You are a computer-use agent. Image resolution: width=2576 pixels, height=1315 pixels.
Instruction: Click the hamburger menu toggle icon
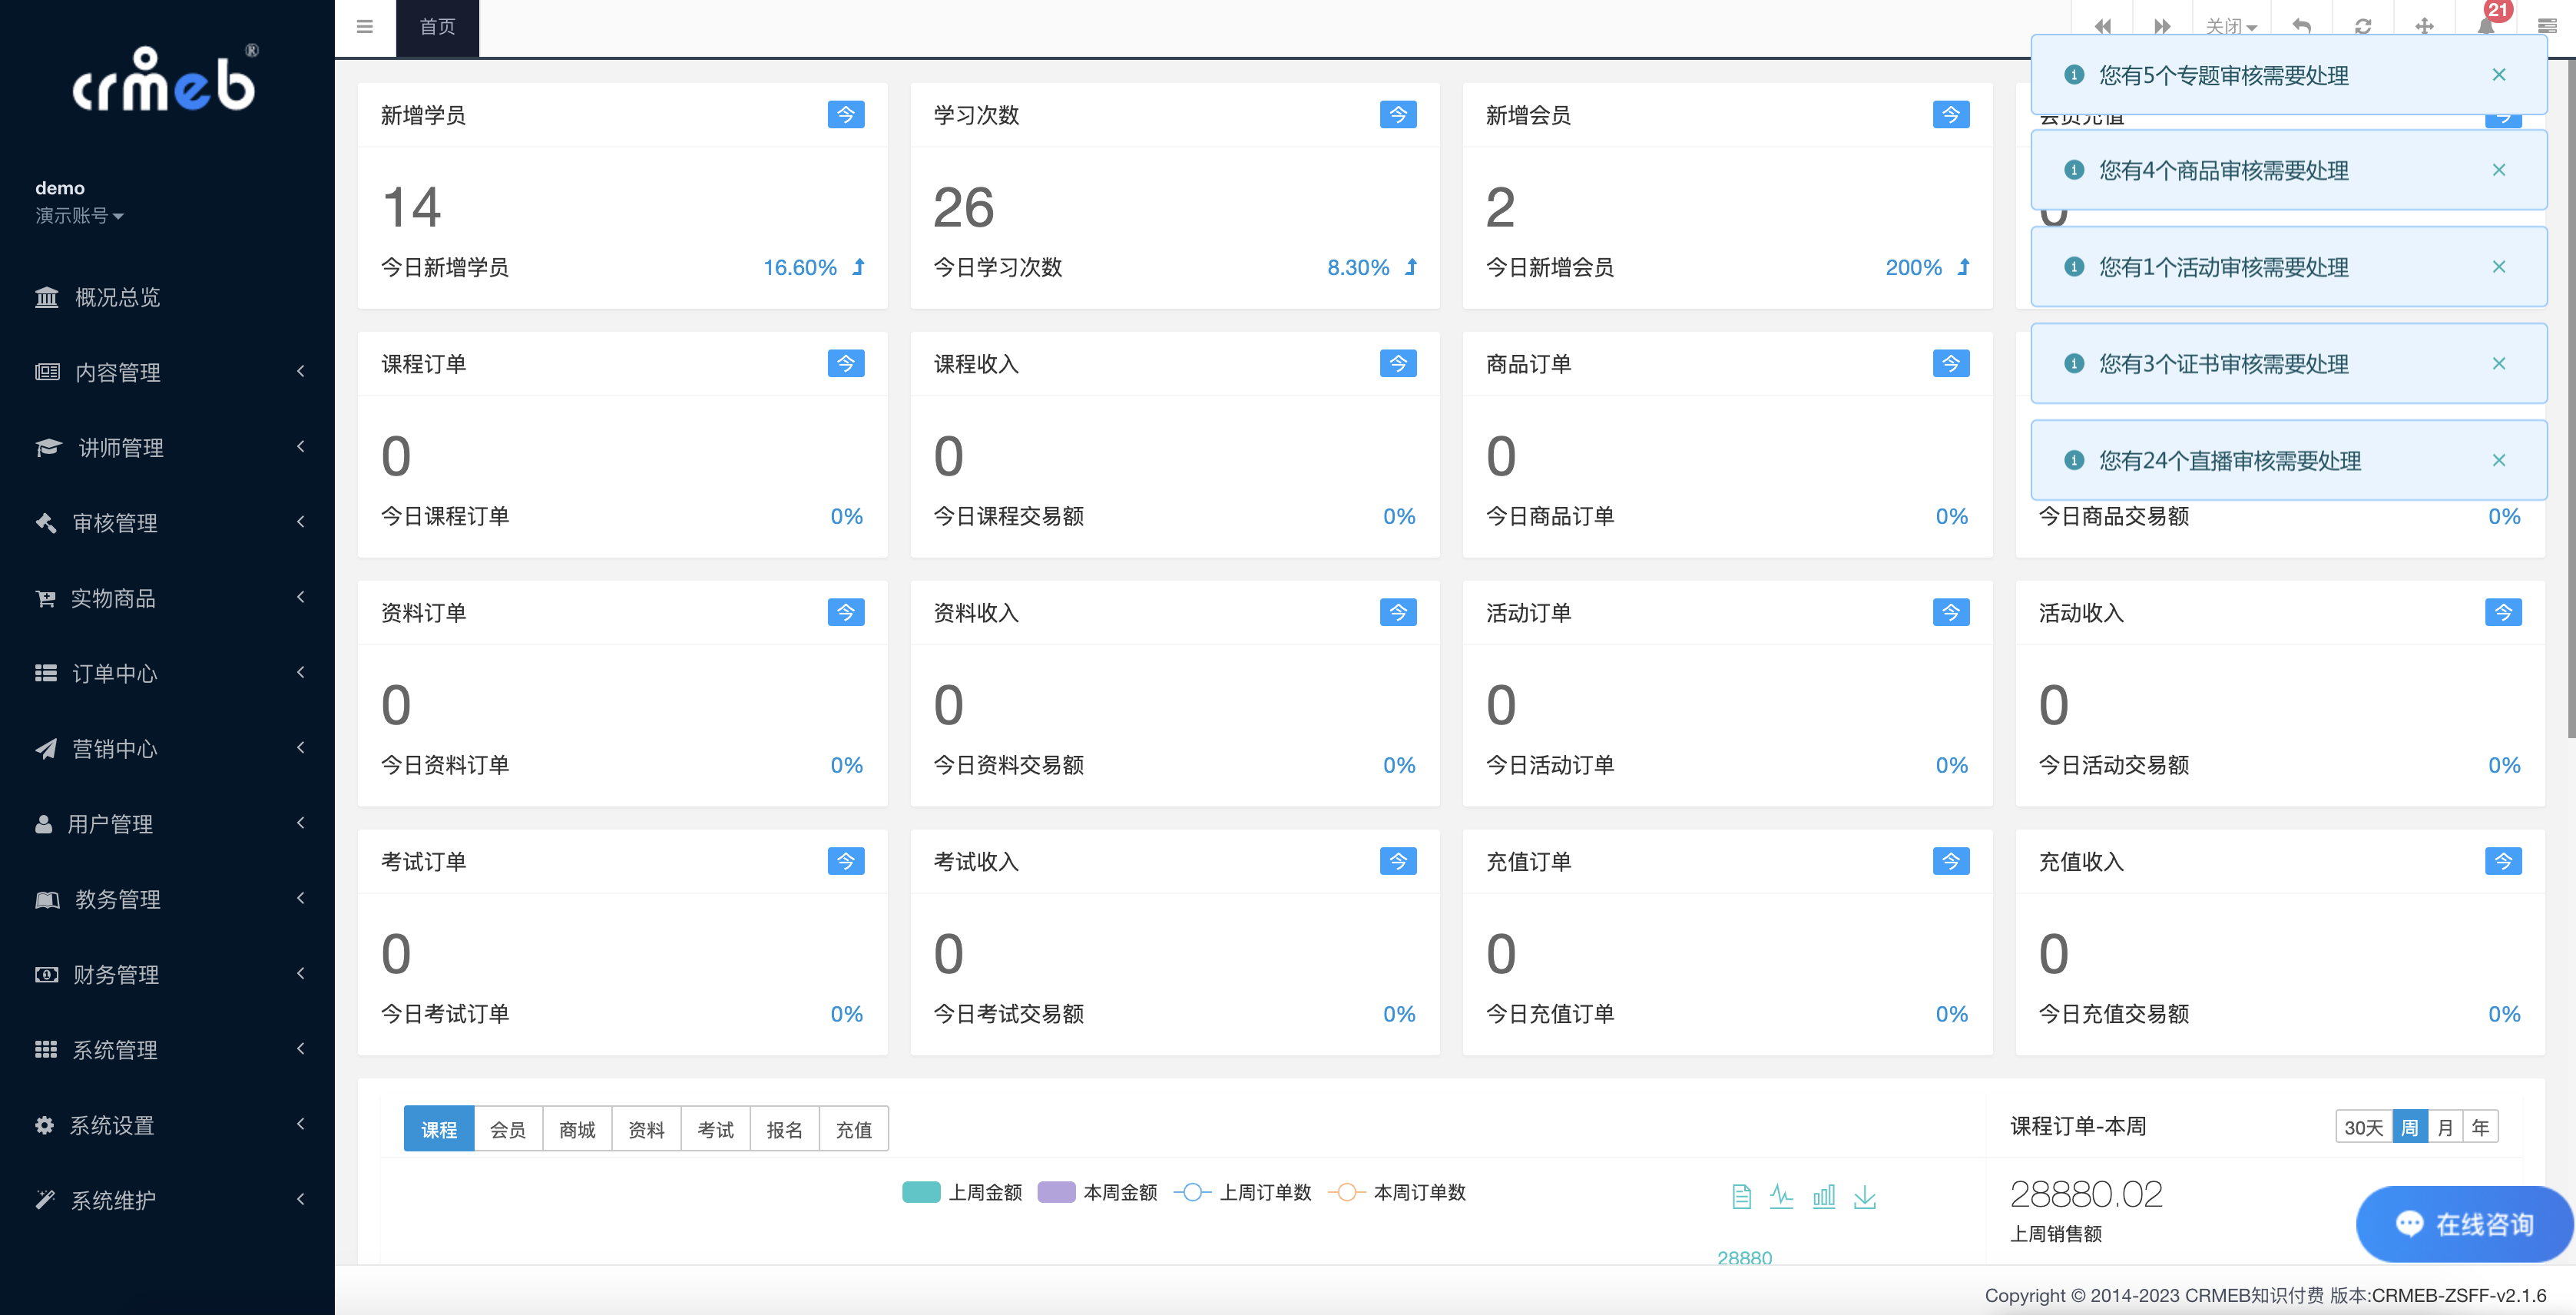tap(365, 27)
